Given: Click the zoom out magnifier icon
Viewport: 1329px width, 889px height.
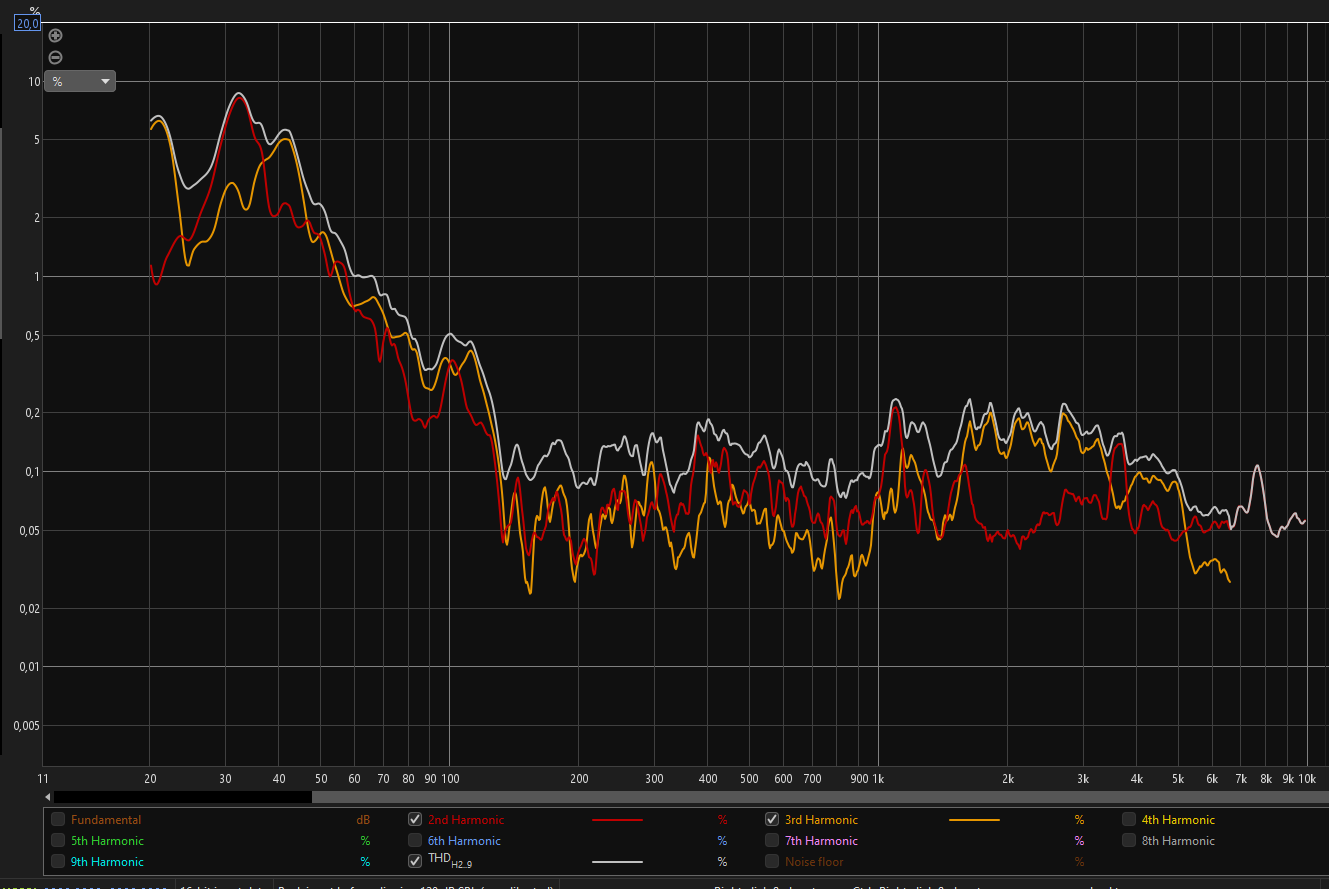Looking at the screenshot, I should click(x=56, y=57).
